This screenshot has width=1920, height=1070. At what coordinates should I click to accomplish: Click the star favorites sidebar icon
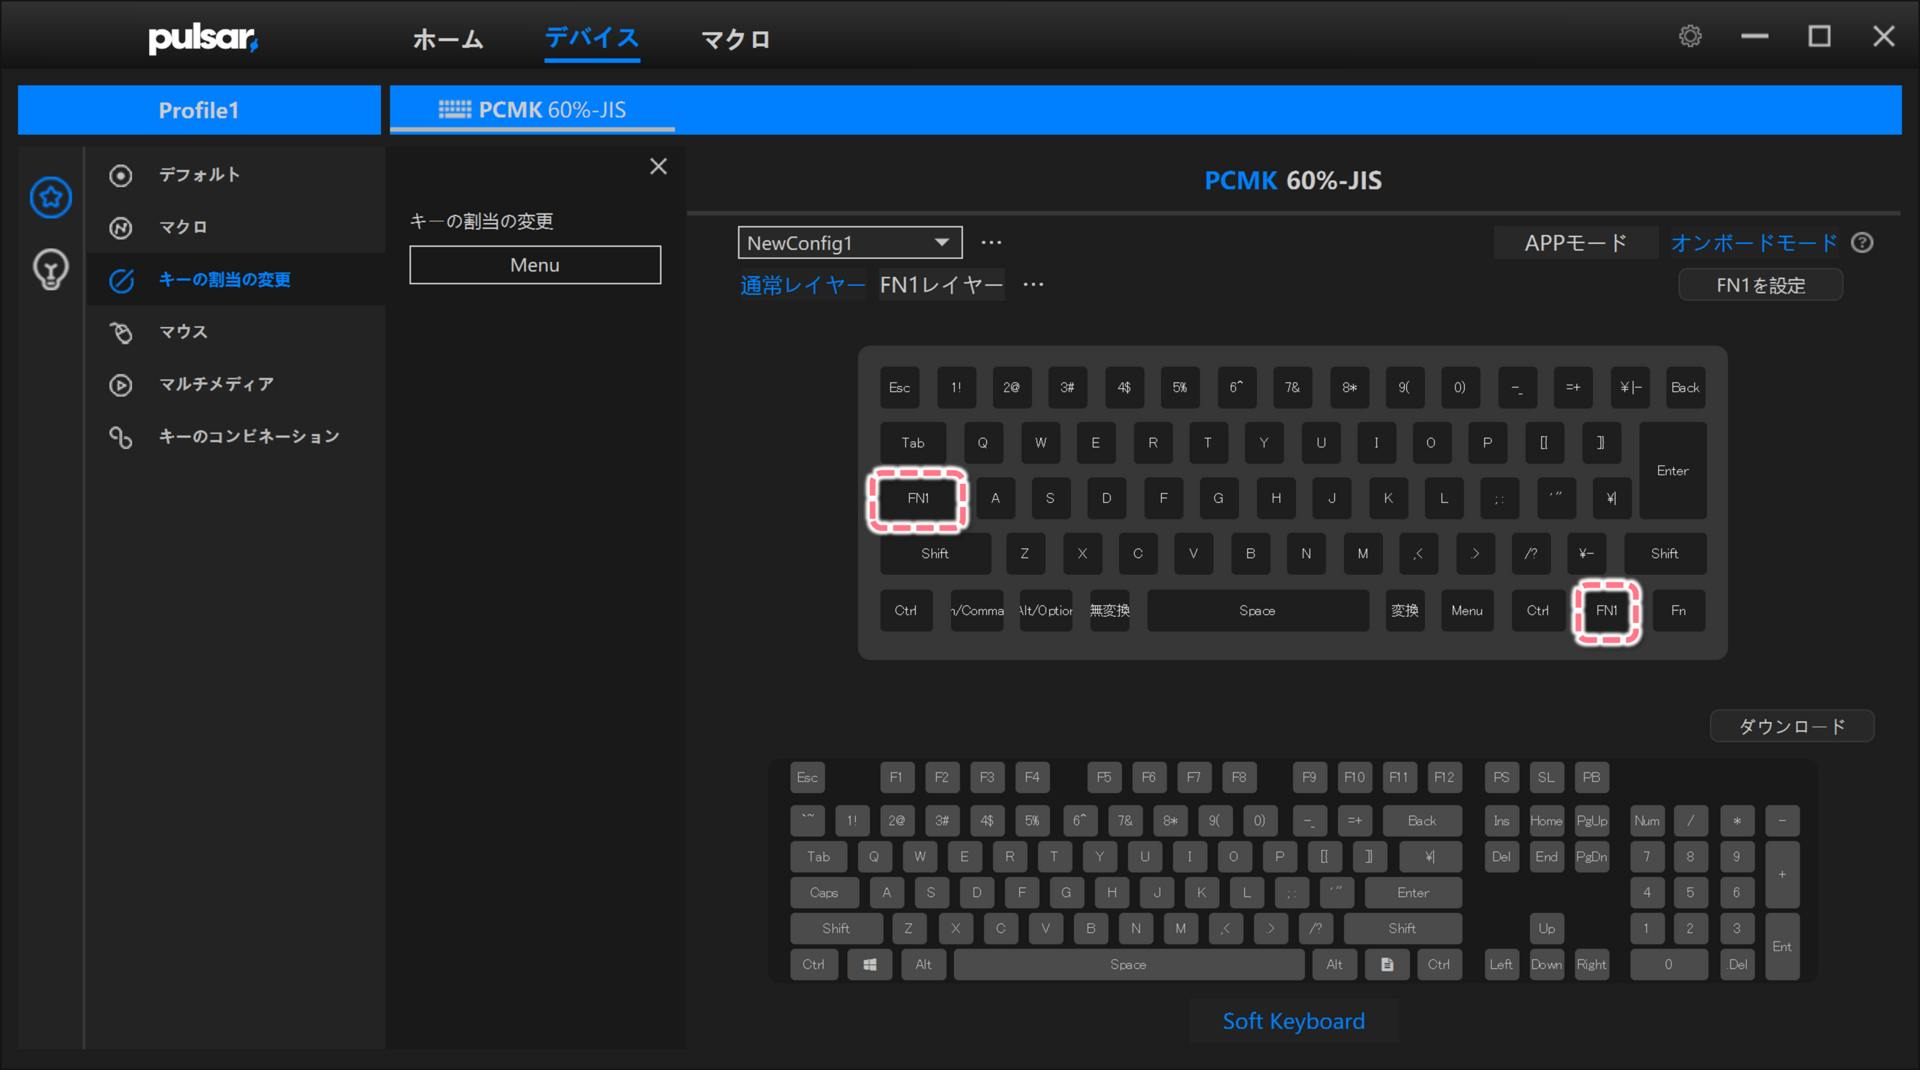(x=51, y=197)
